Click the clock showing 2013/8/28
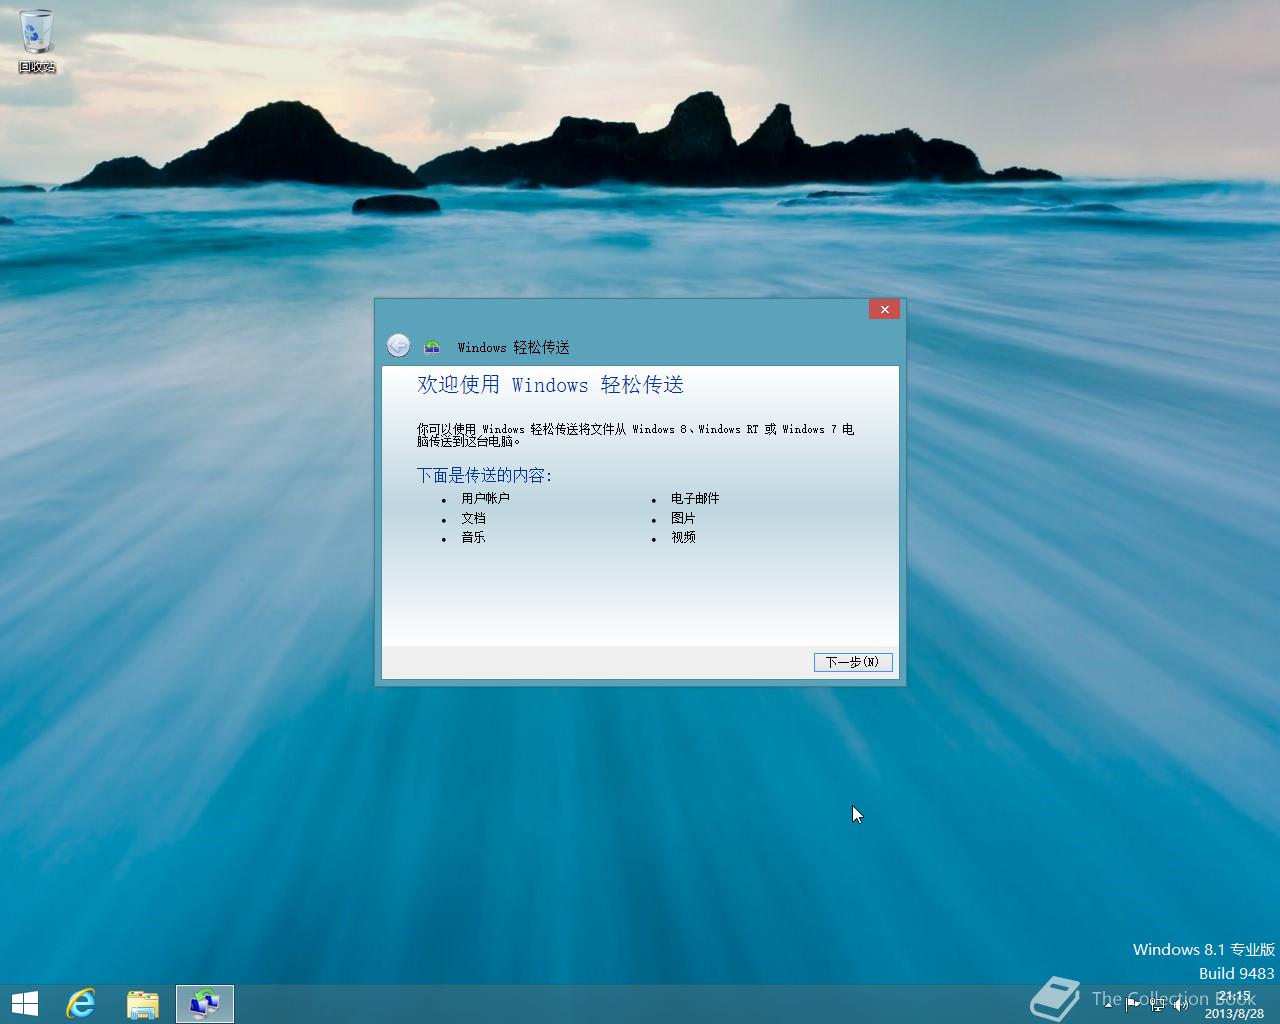The image size is (1280, 1024). coord(1234,1005)
